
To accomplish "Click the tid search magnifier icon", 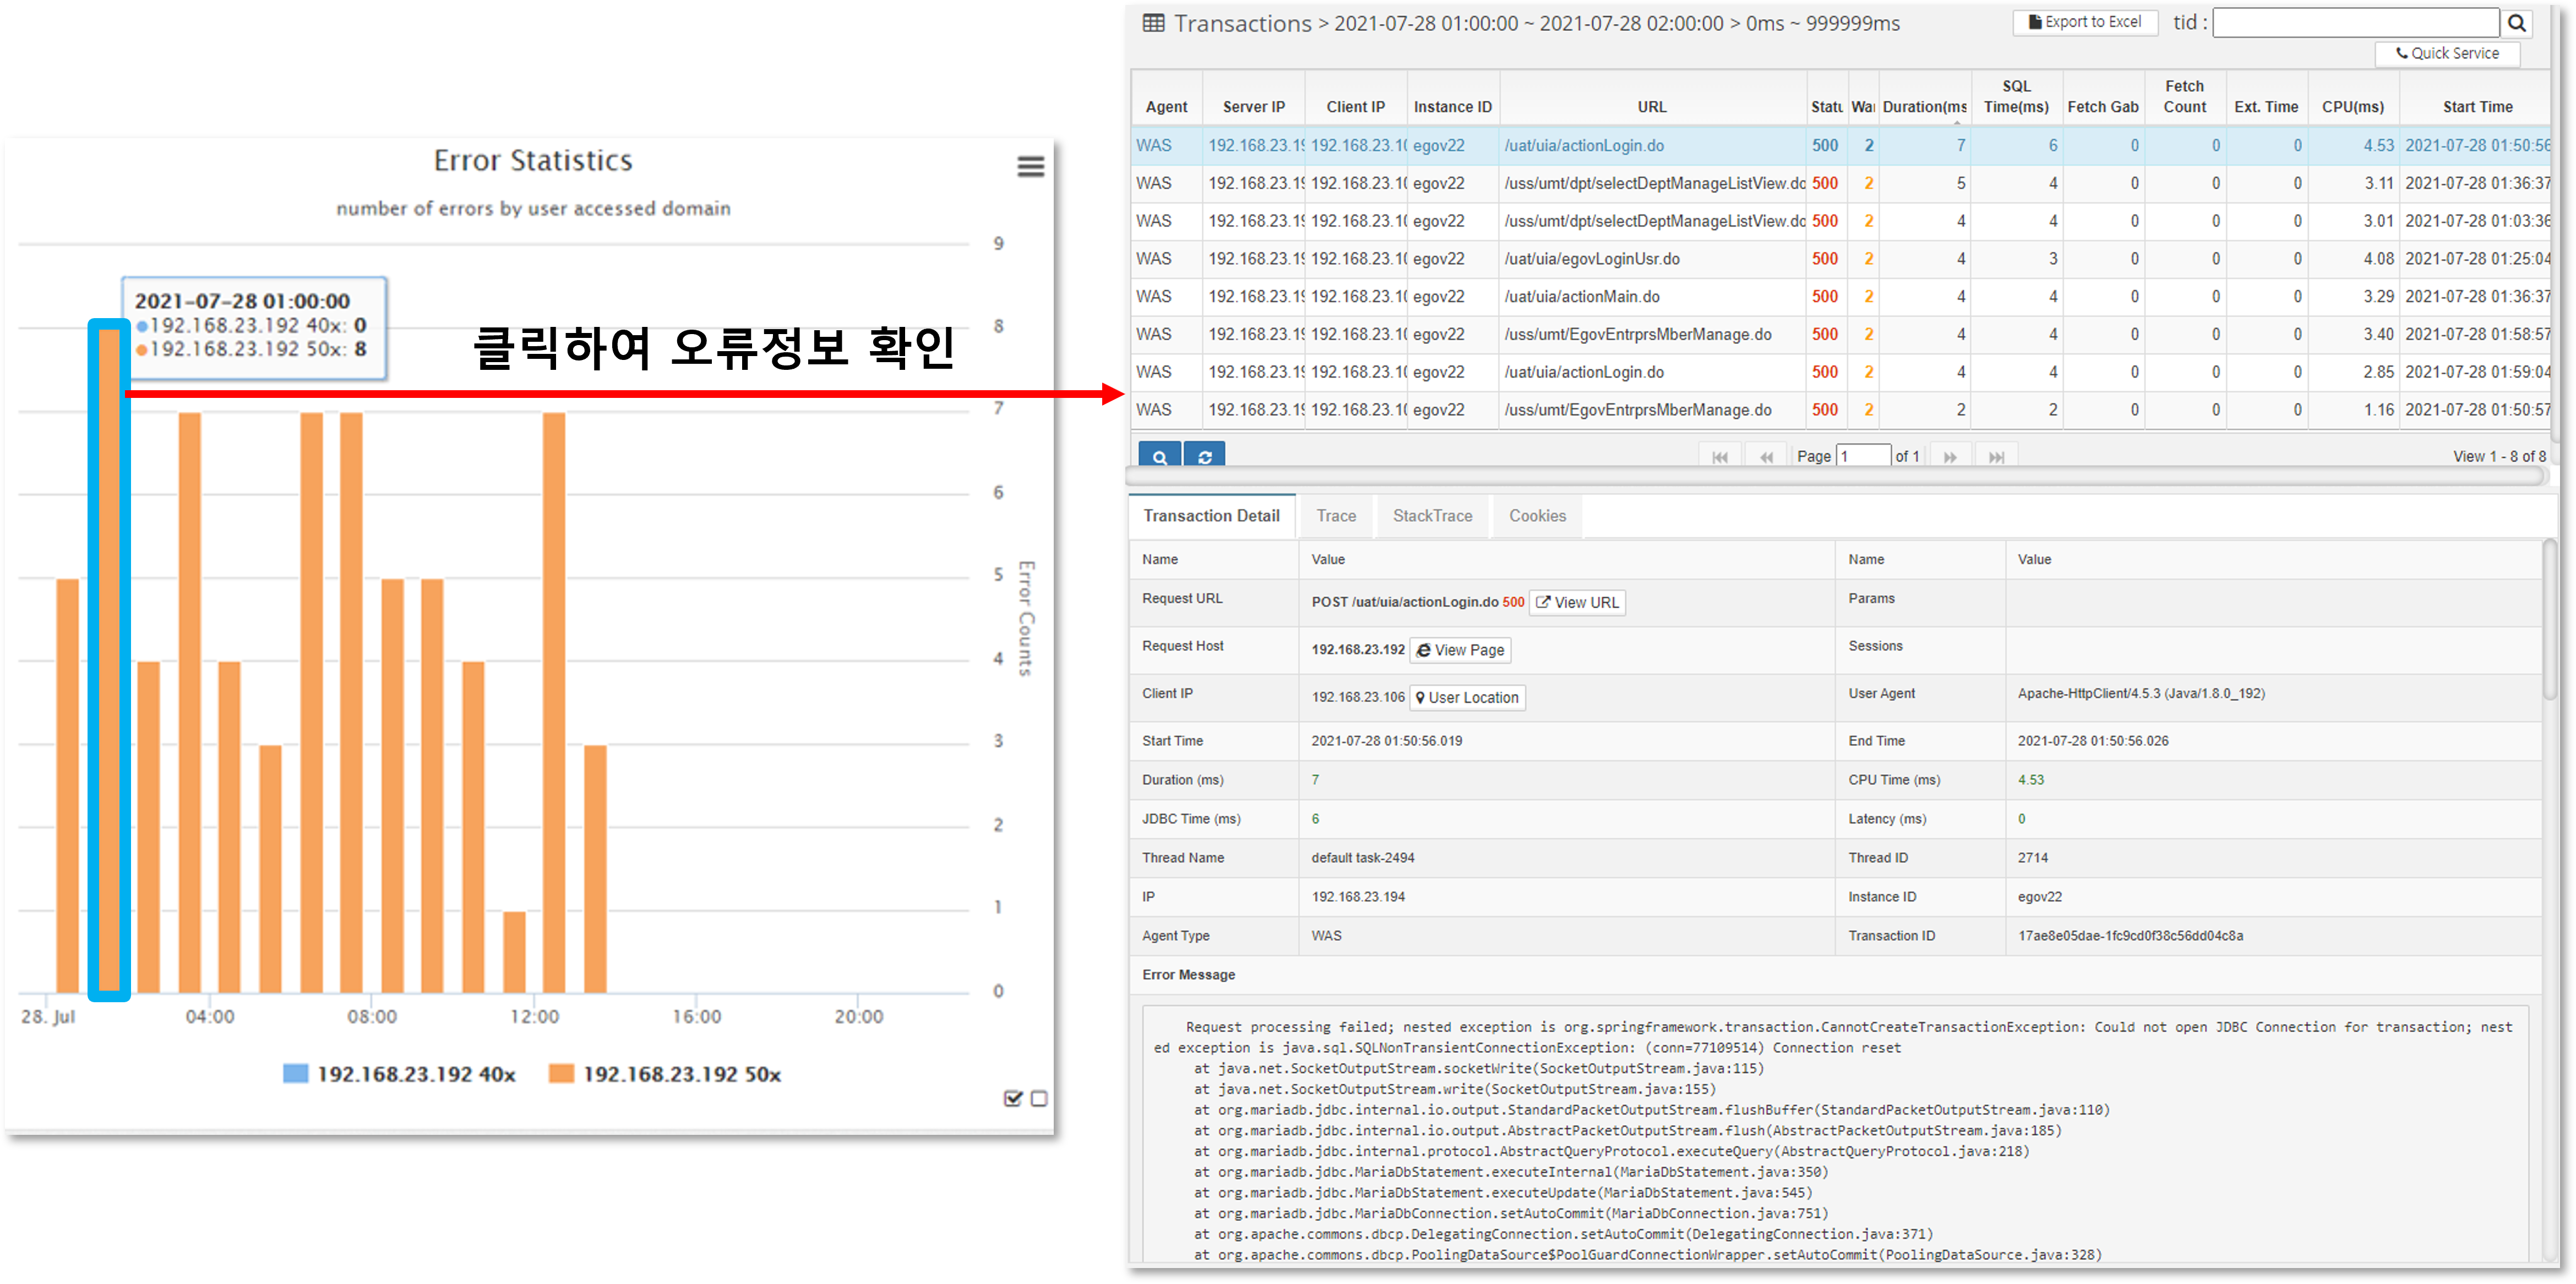I will click(x=2517, y=23).
